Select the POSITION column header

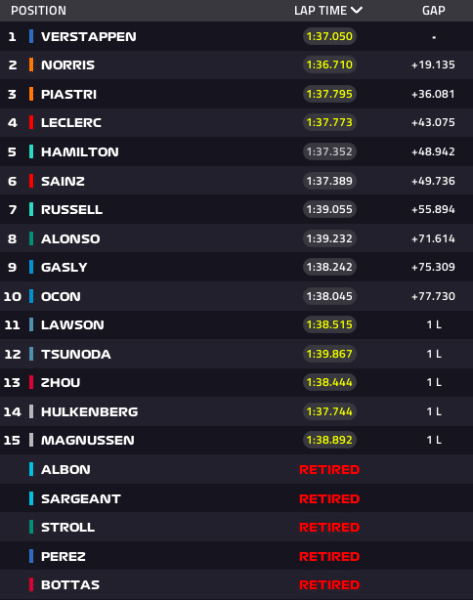(39, 11)
